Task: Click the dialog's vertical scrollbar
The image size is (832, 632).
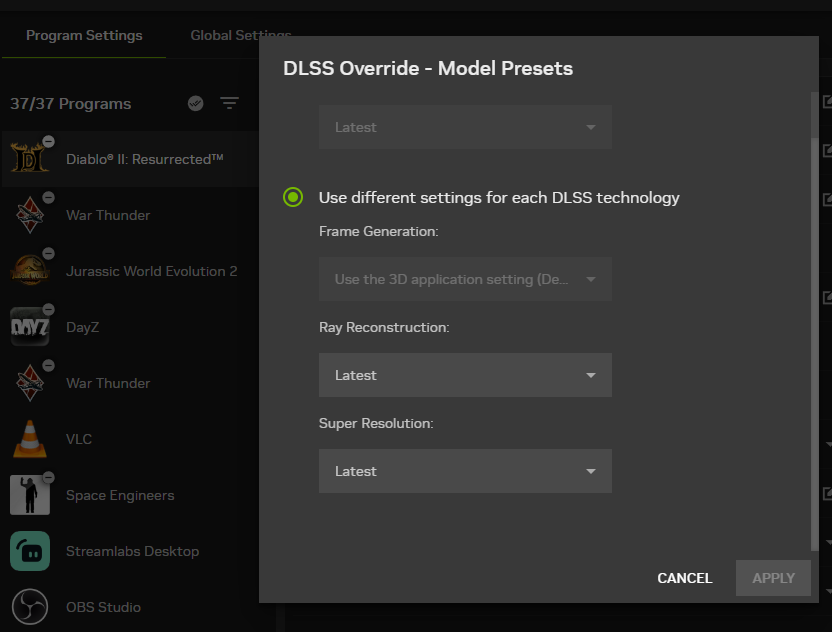Action: pos(813,320)
